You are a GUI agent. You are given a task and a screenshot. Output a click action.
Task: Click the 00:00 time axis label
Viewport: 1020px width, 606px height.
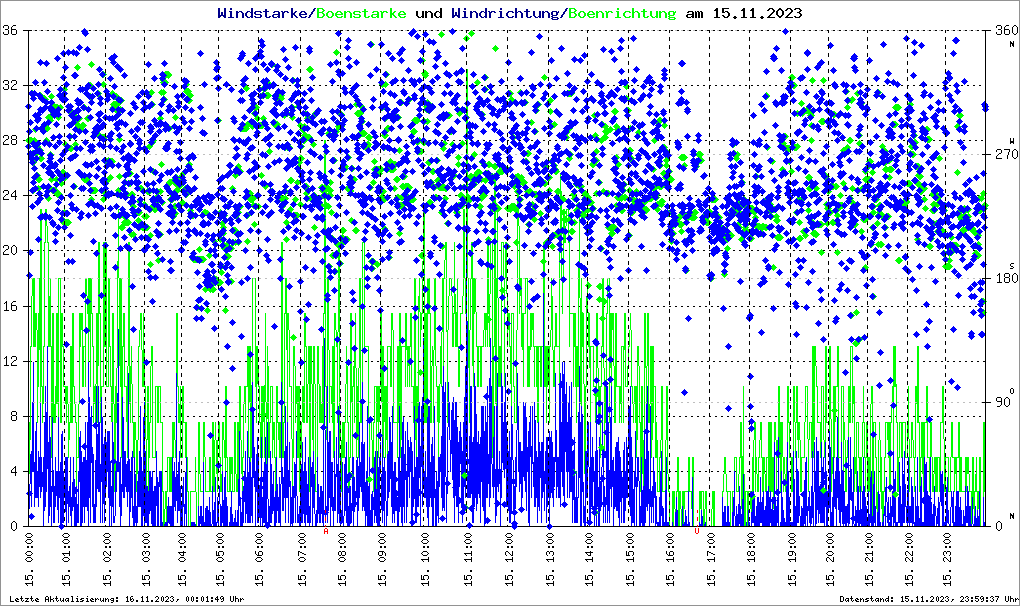[29, 559]
